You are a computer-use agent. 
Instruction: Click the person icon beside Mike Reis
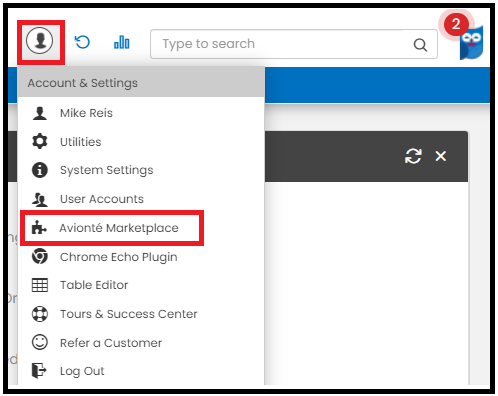tap(40, 113)
